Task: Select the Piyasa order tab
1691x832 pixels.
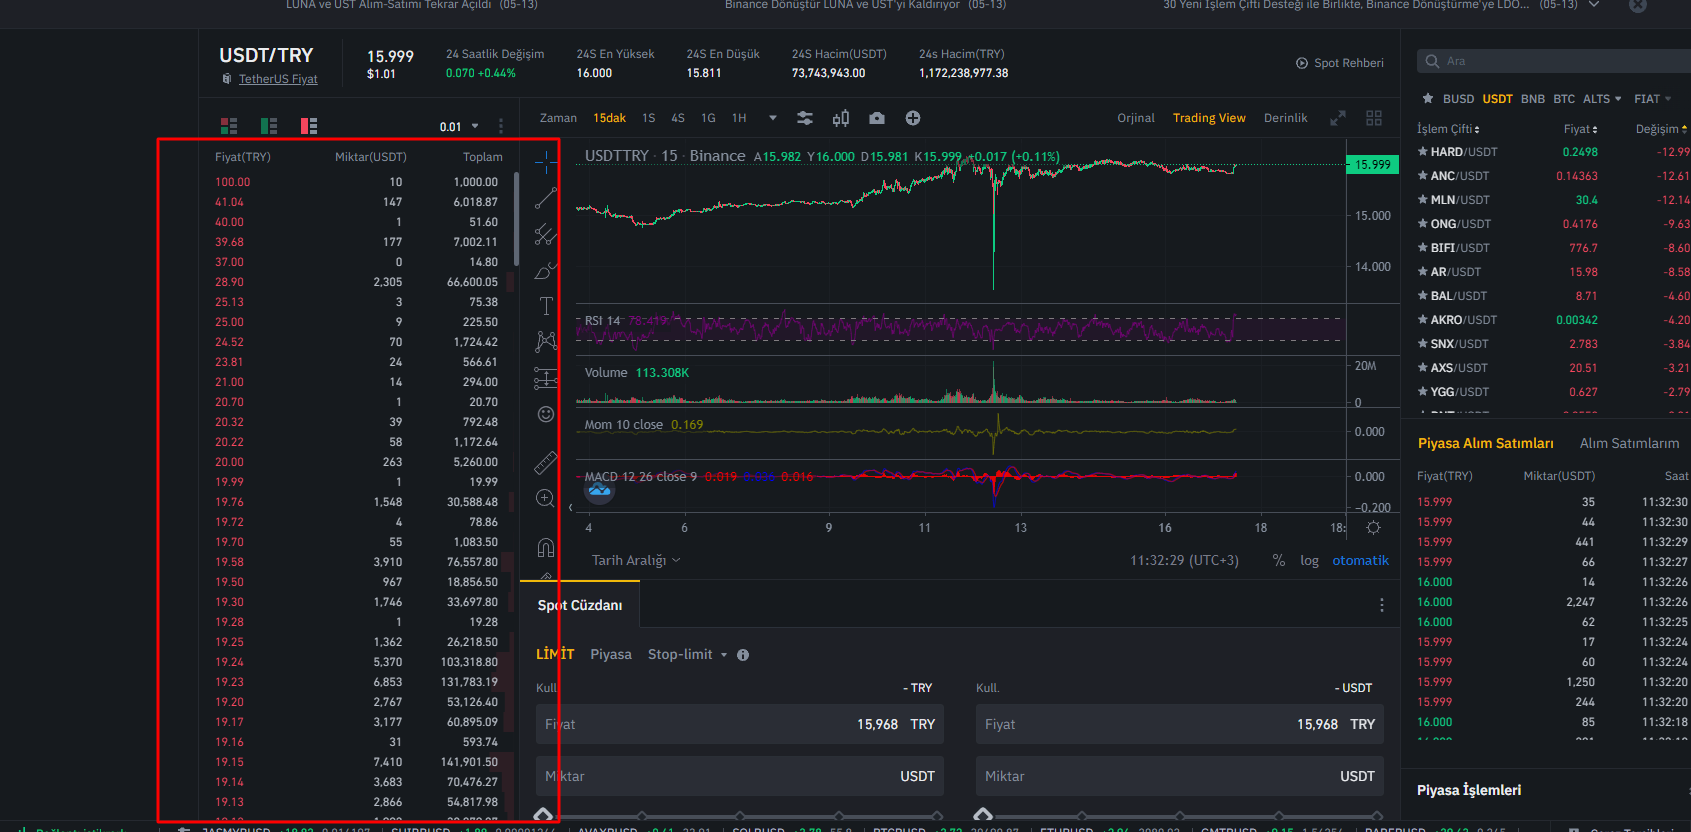Action: [611, 654]
